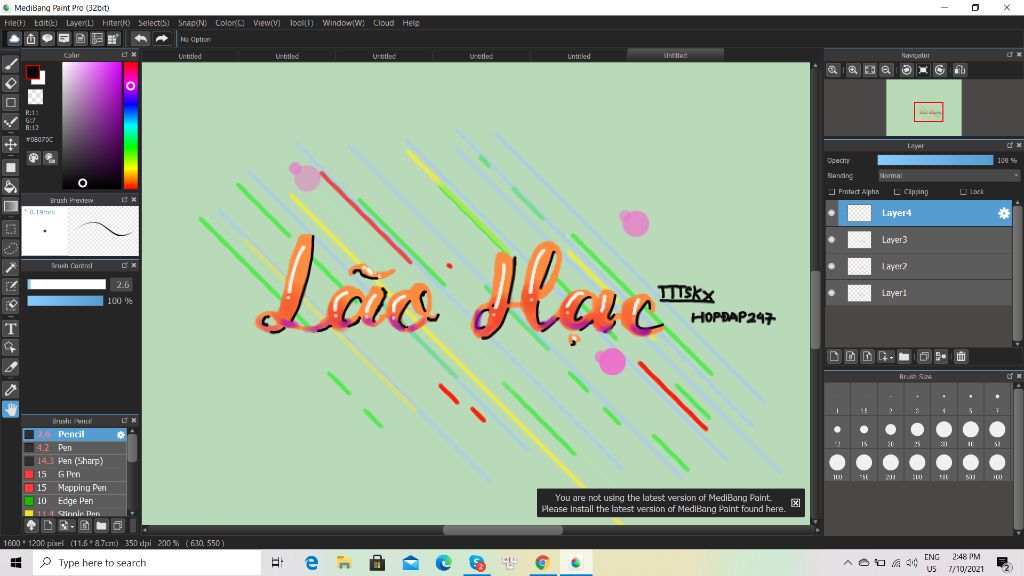Click the hue strip in Color panel
Image resolution: width=1024 pixels, height=576 pixels.
[131, 125]
